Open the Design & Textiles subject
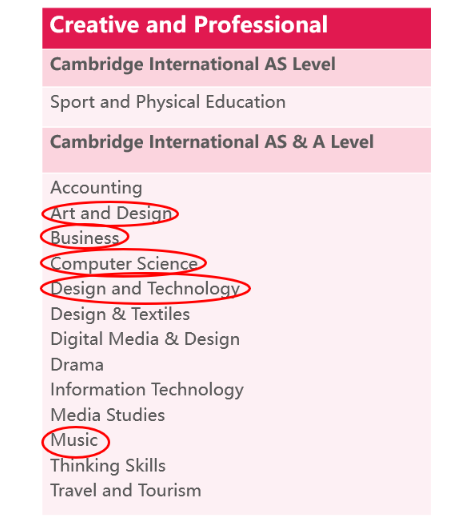This screenshot has width=462, height=518. pyautogui.click(x=120, y=314)
